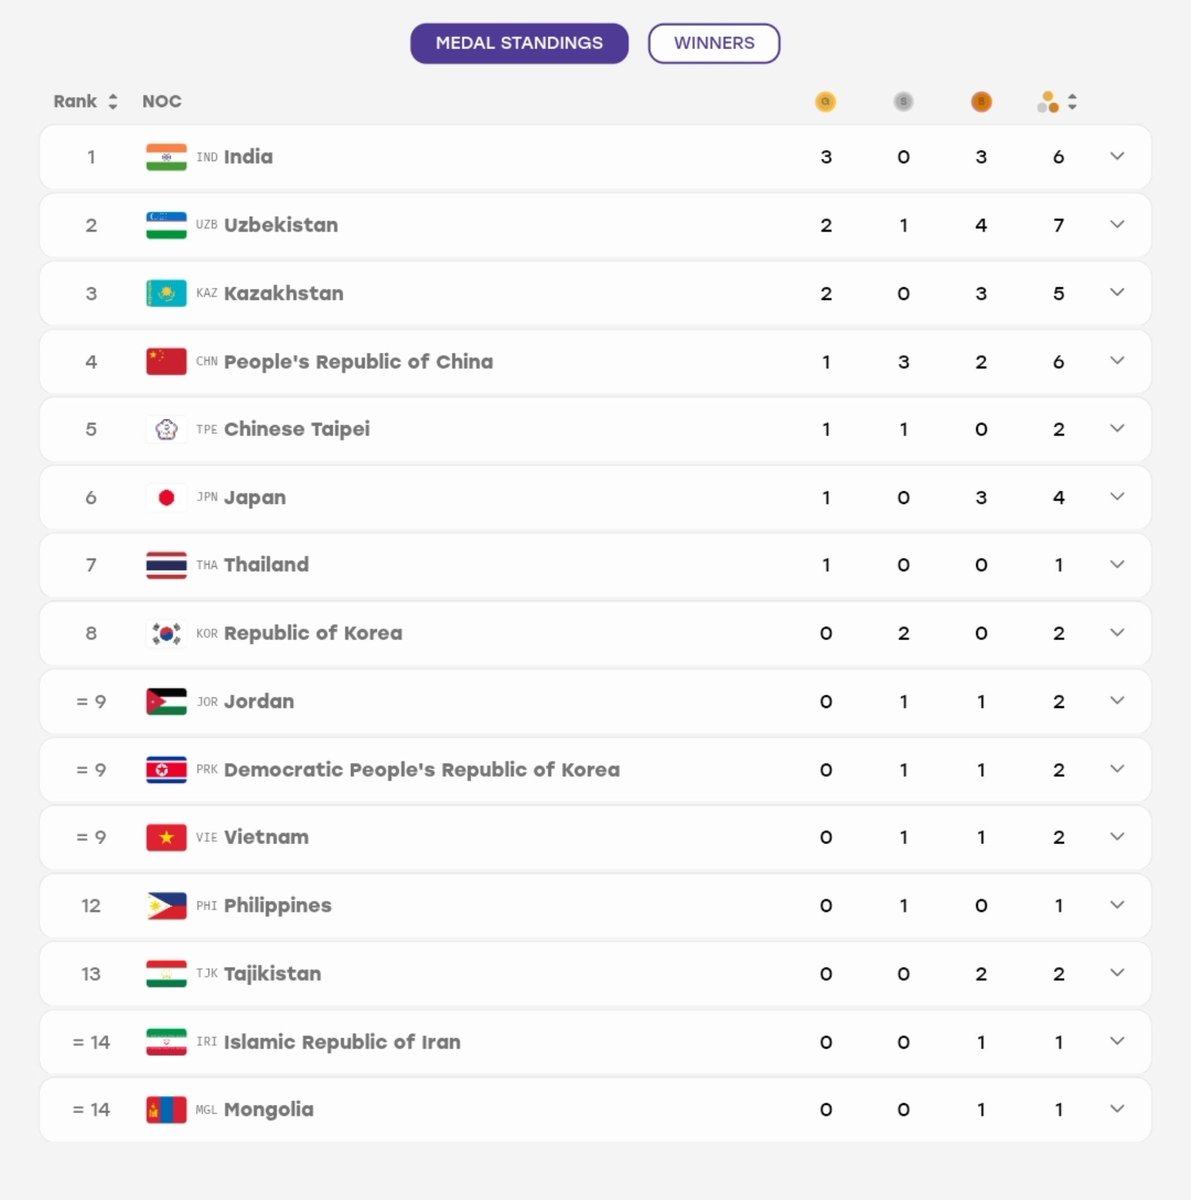Viewport: 1191px width, 1200px height.
Task: Sort by Rank column arrows
Action: 113,101
